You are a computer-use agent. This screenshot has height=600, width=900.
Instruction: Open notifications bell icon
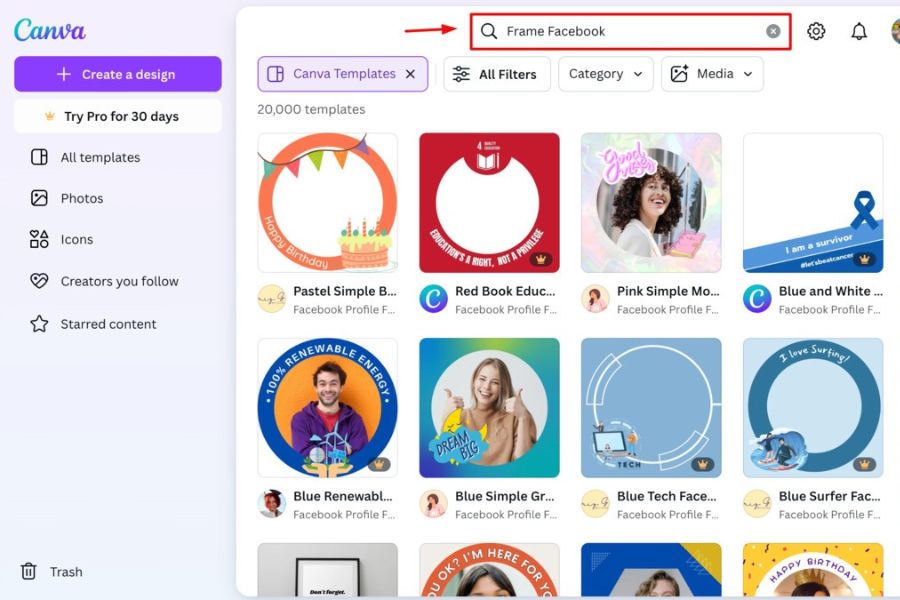coord(859,31)
